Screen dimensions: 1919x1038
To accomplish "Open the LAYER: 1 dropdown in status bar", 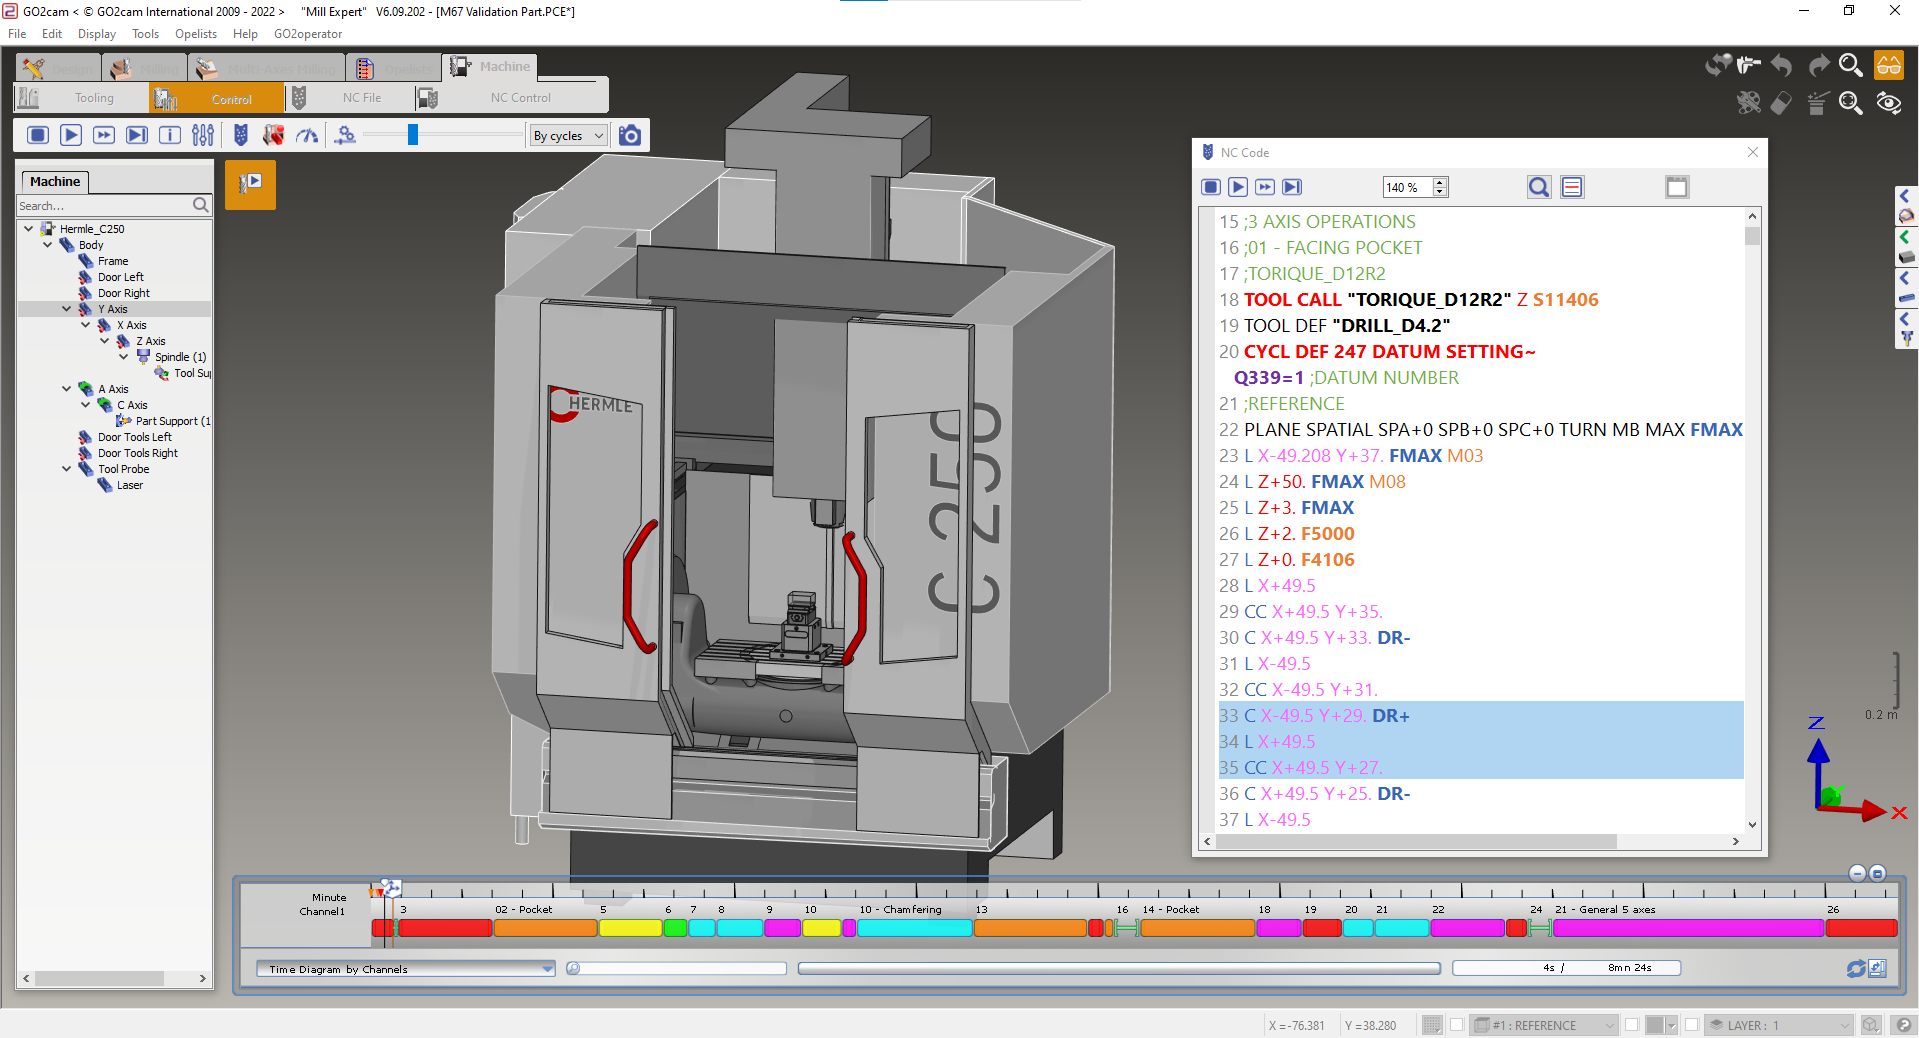I will click(x=1779, y=1025).
